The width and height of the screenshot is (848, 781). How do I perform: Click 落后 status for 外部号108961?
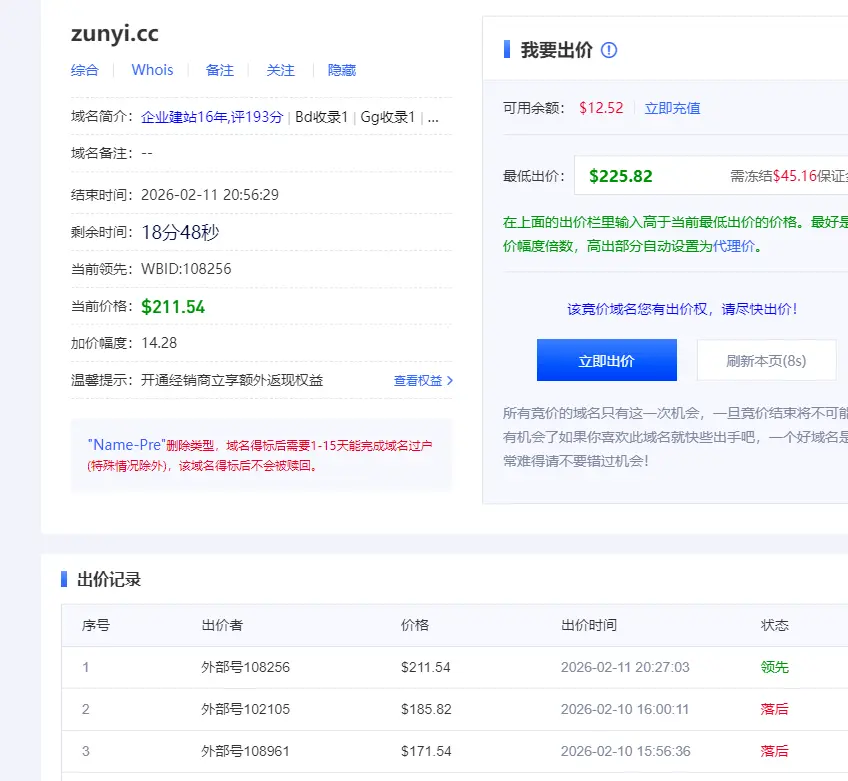[774, 751]
